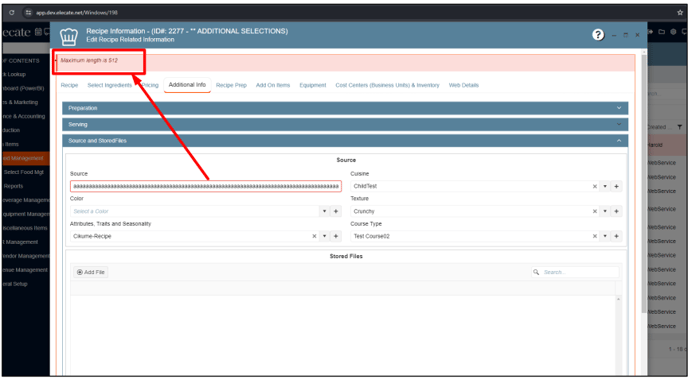Open Dashboard (PowerBI) in the sidebar
Screen dimensions: 688x379
coord(23,88)
